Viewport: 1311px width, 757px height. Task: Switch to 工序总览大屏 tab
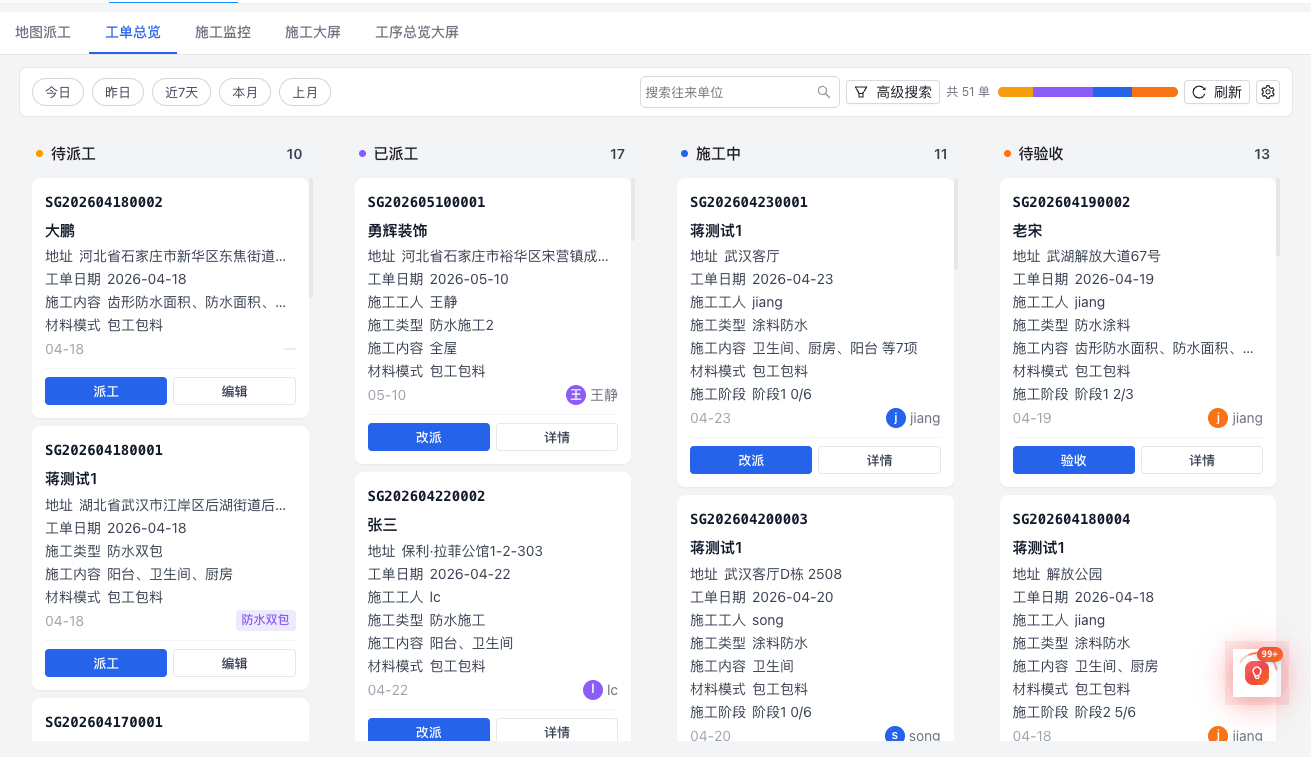tap(417, 32)
